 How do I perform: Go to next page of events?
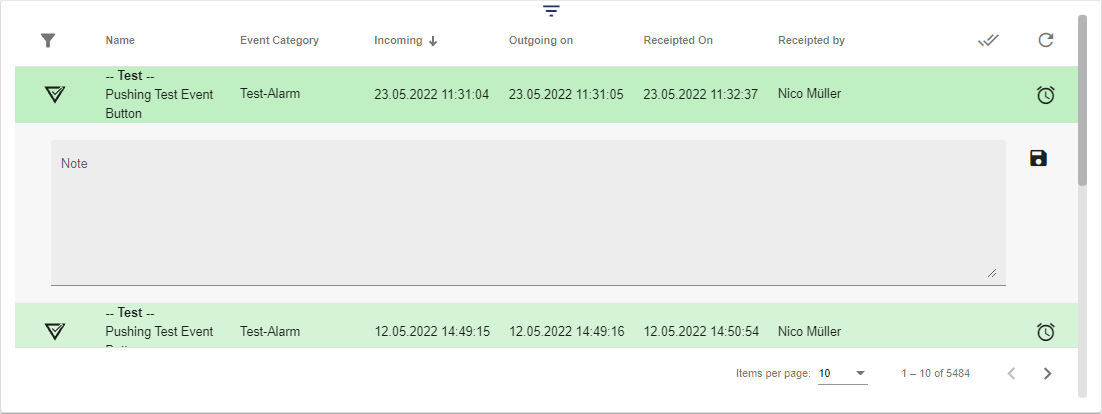[1047, 373]
